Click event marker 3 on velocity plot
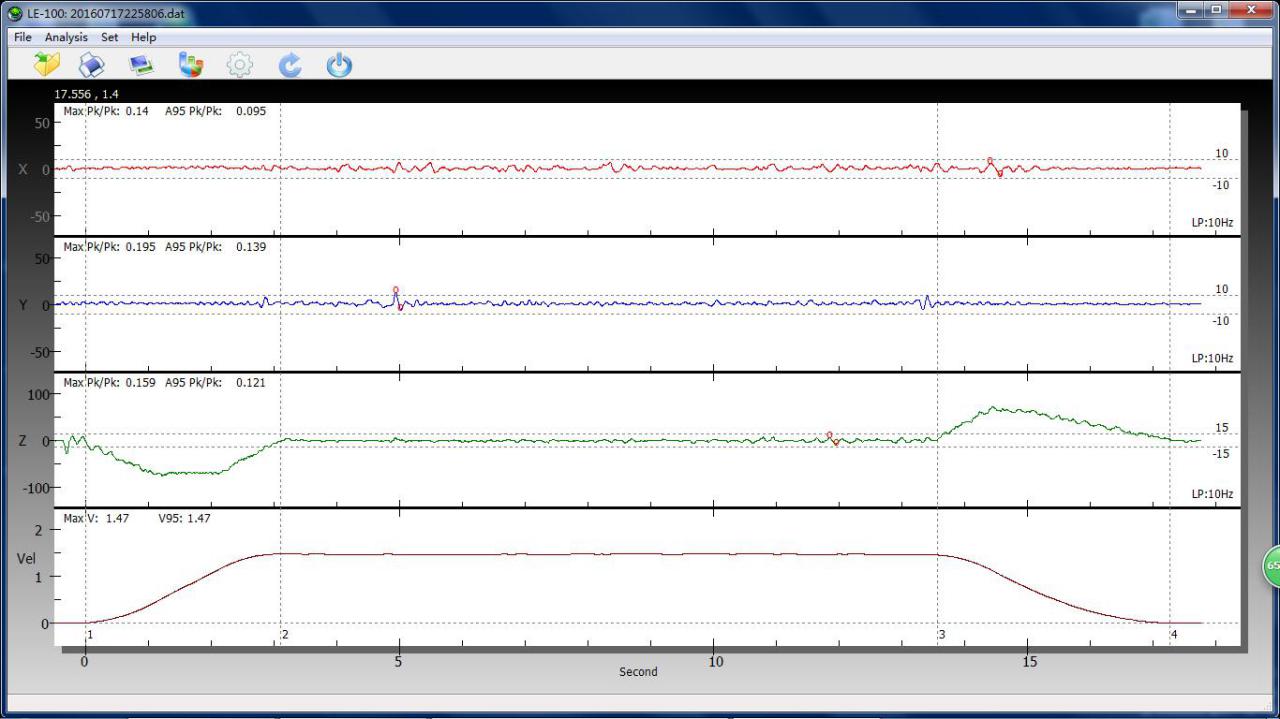Screen dimensions: 1280x719 pyautogui.click(x=941, y=635)
